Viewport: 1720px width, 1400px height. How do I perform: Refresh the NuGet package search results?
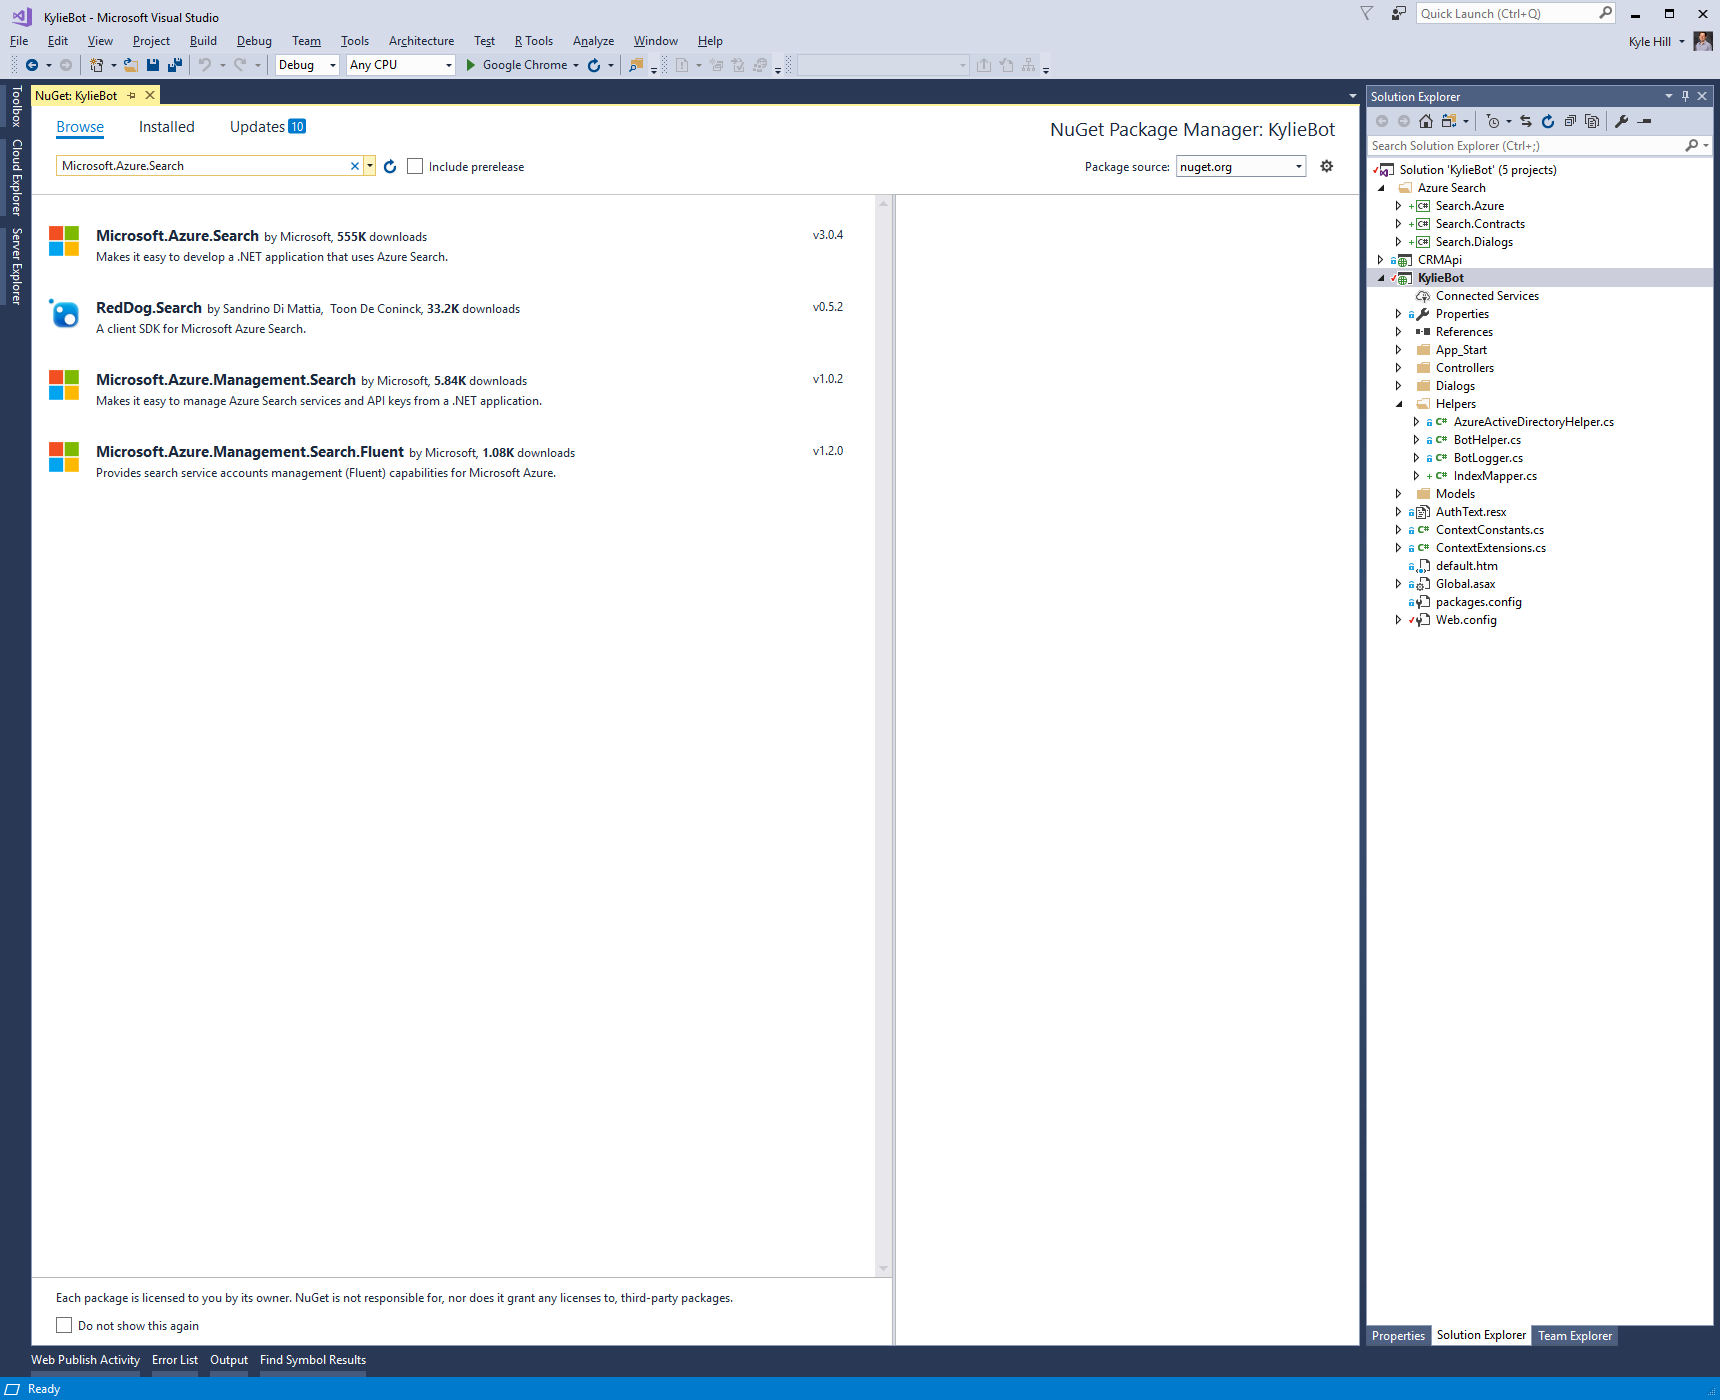pos(390,166)
